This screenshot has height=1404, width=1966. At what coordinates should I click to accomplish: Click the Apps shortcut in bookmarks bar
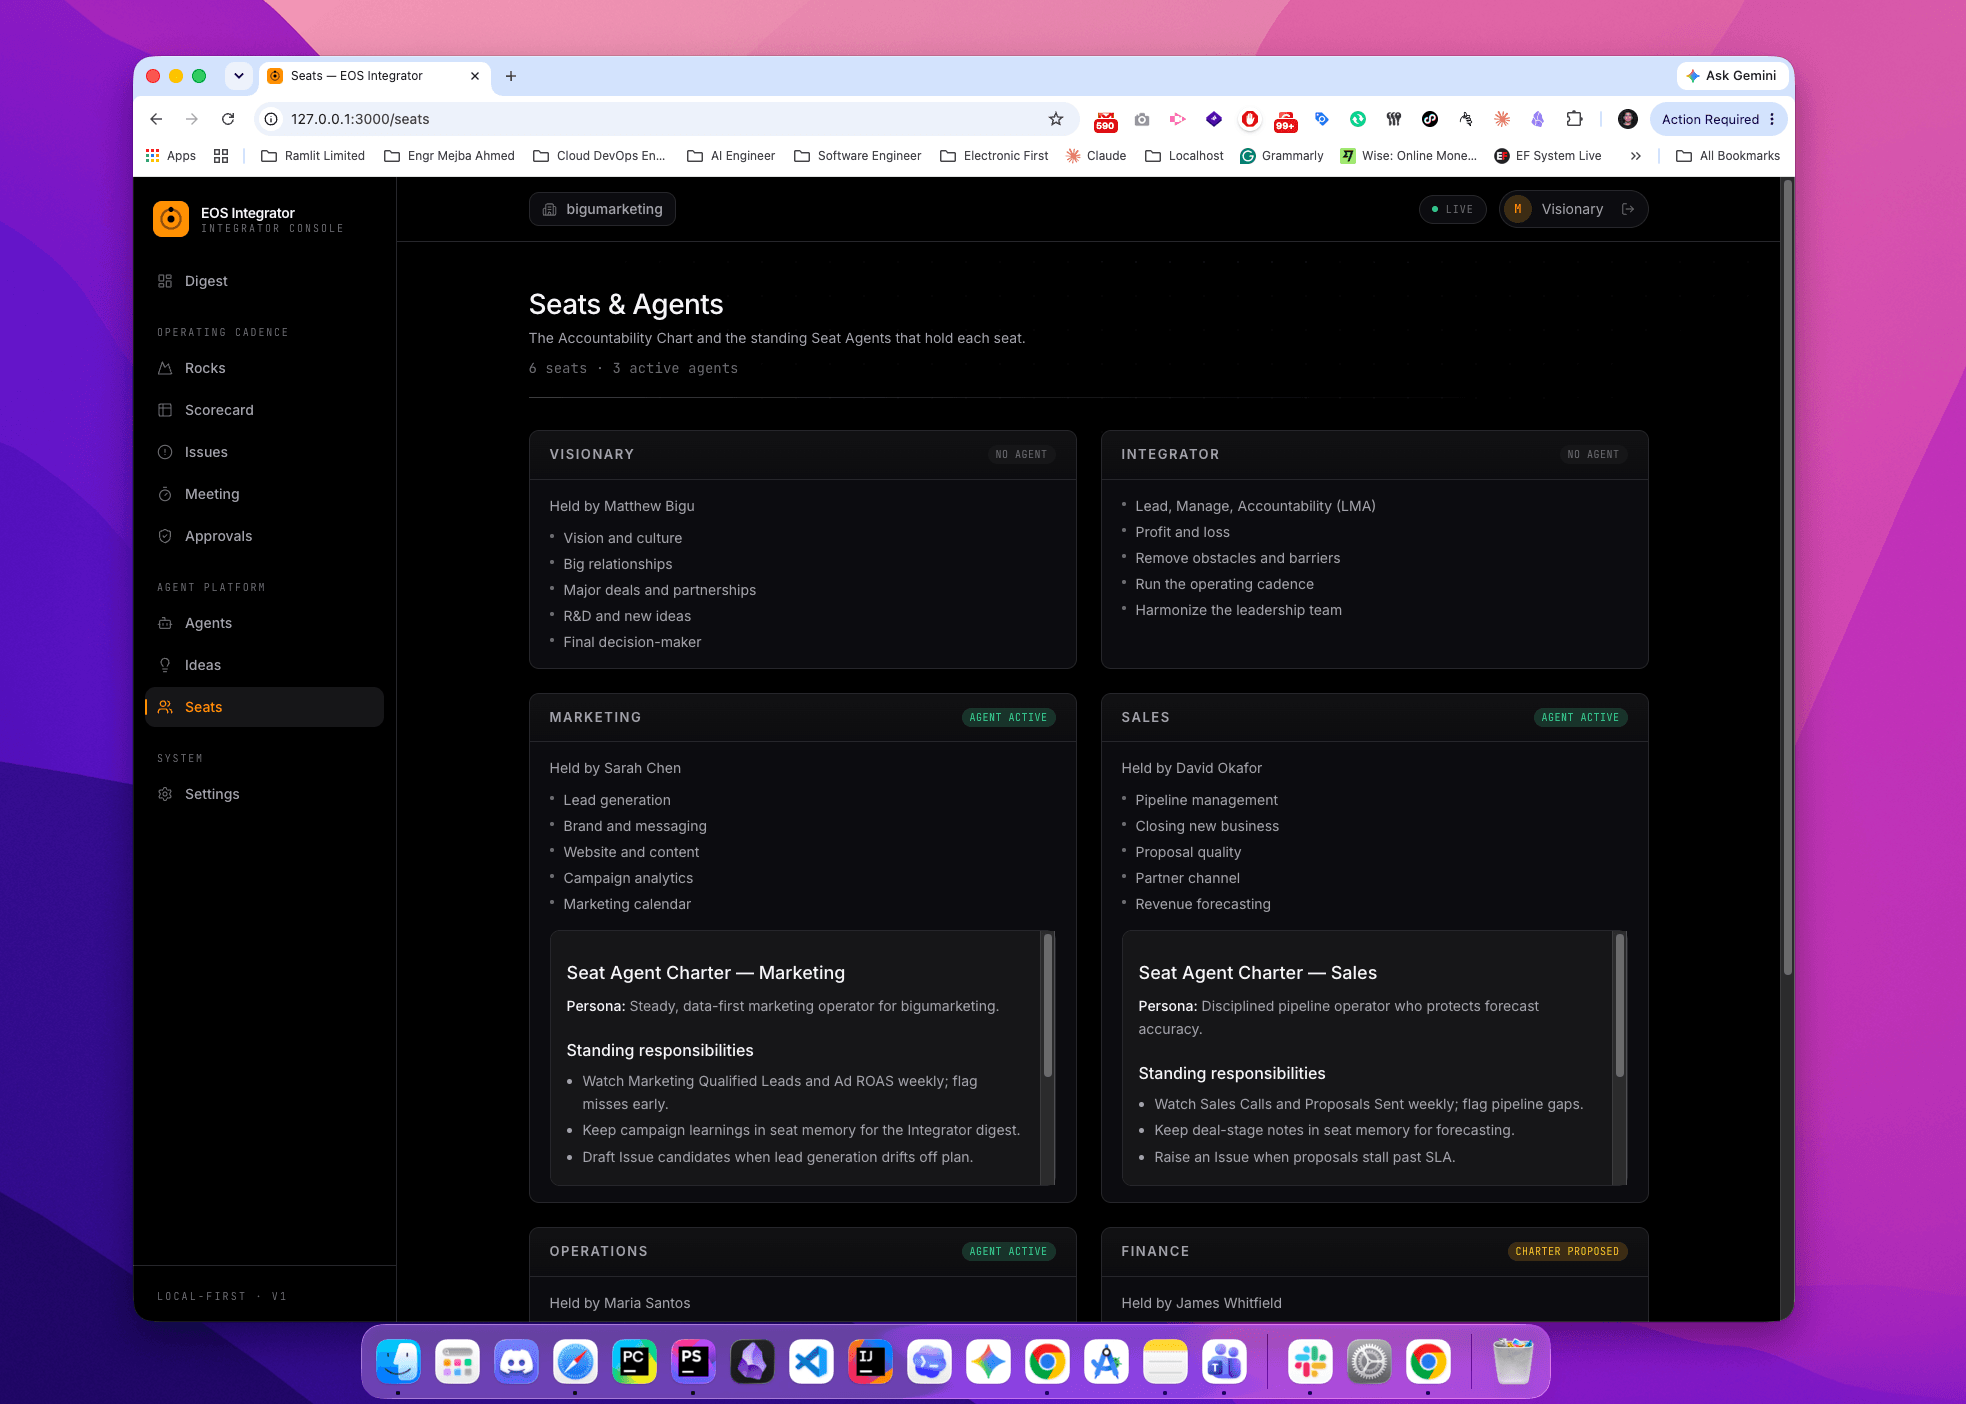click(171, 156)
